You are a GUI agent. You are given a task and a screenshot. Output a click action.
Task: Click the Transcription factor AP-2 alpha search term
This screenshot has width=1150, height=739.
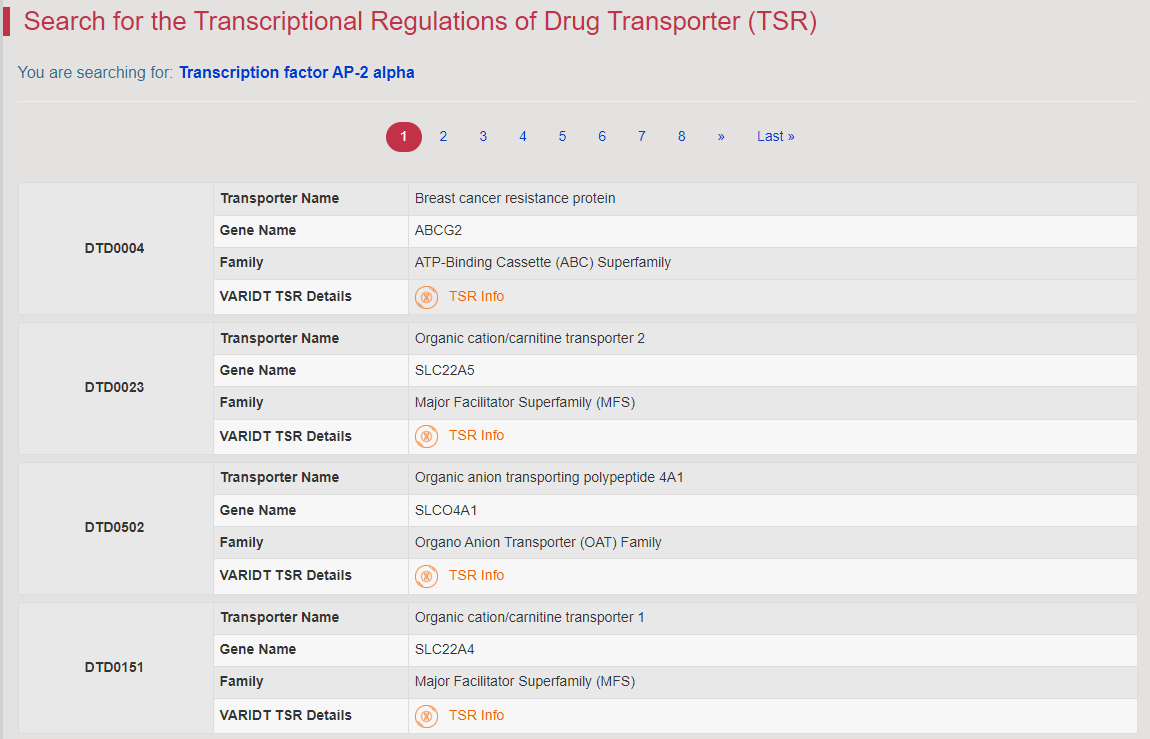[296, 73]
